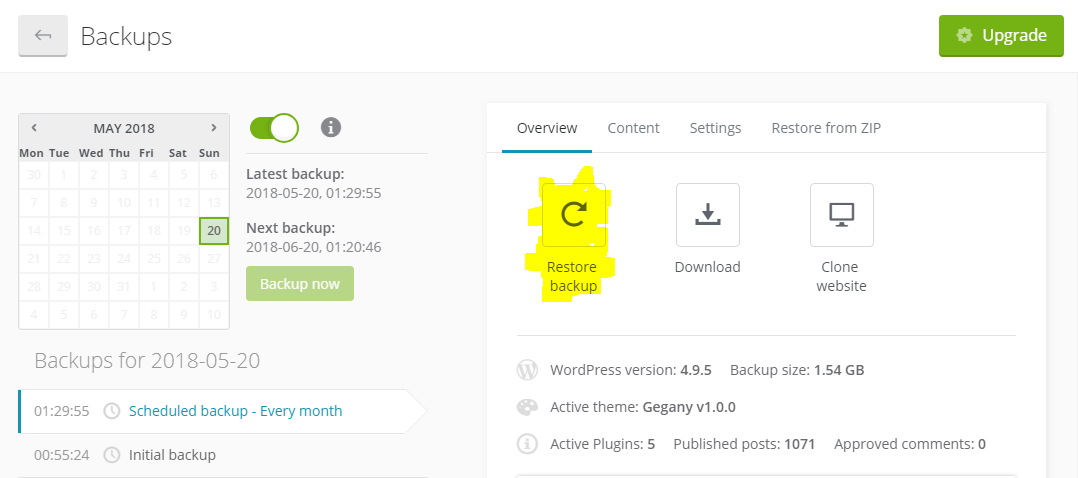Go to next month in calendar
Image resolution: width=1078 pixels, height=478 pixels.
[x=213, y=128]
